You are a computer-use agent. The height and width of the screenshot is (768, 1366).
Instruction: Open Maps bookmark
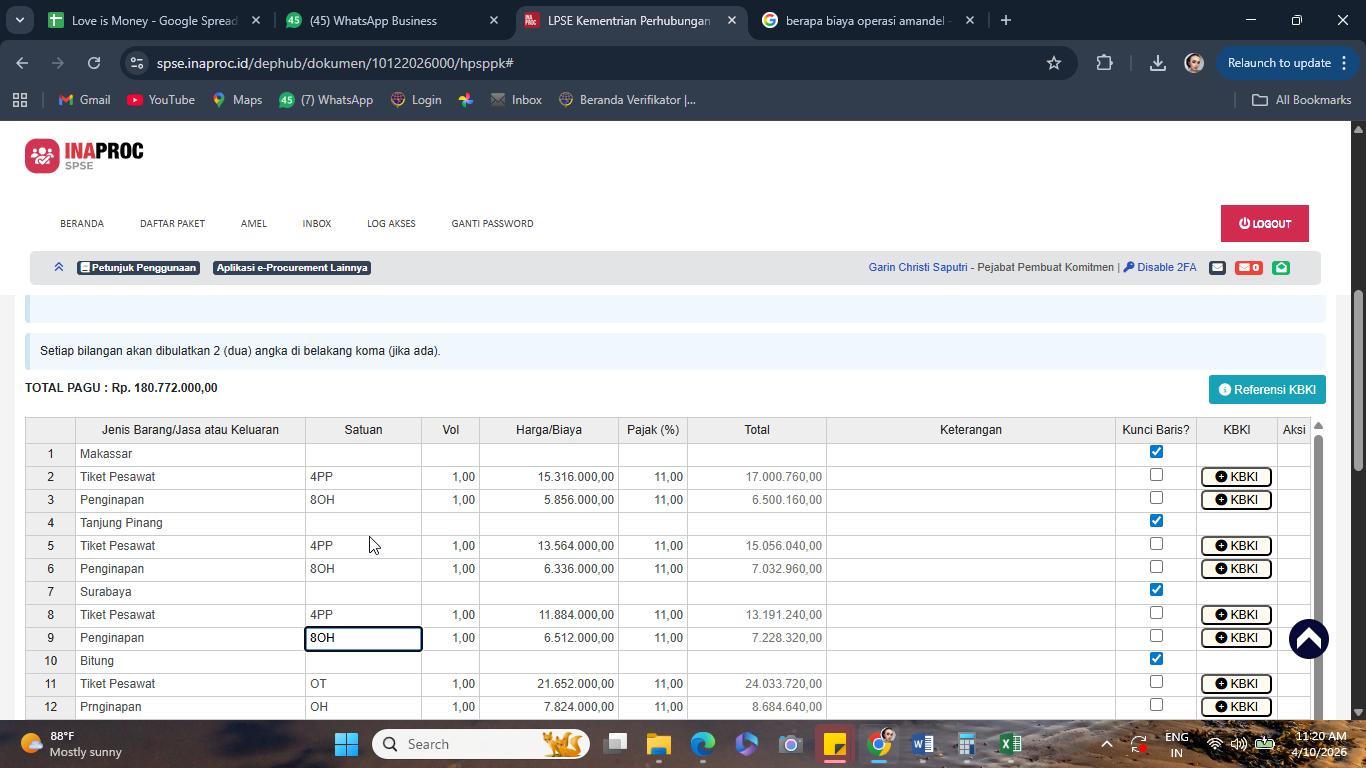click(x=237, y=100)
